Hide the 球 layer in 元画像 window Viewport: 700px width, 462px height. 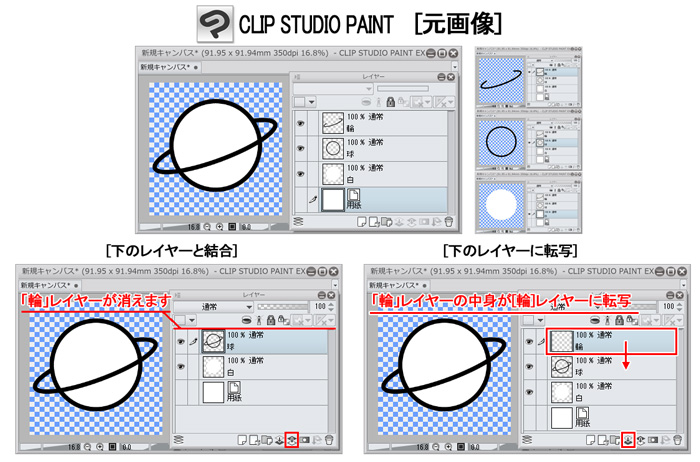300,148
